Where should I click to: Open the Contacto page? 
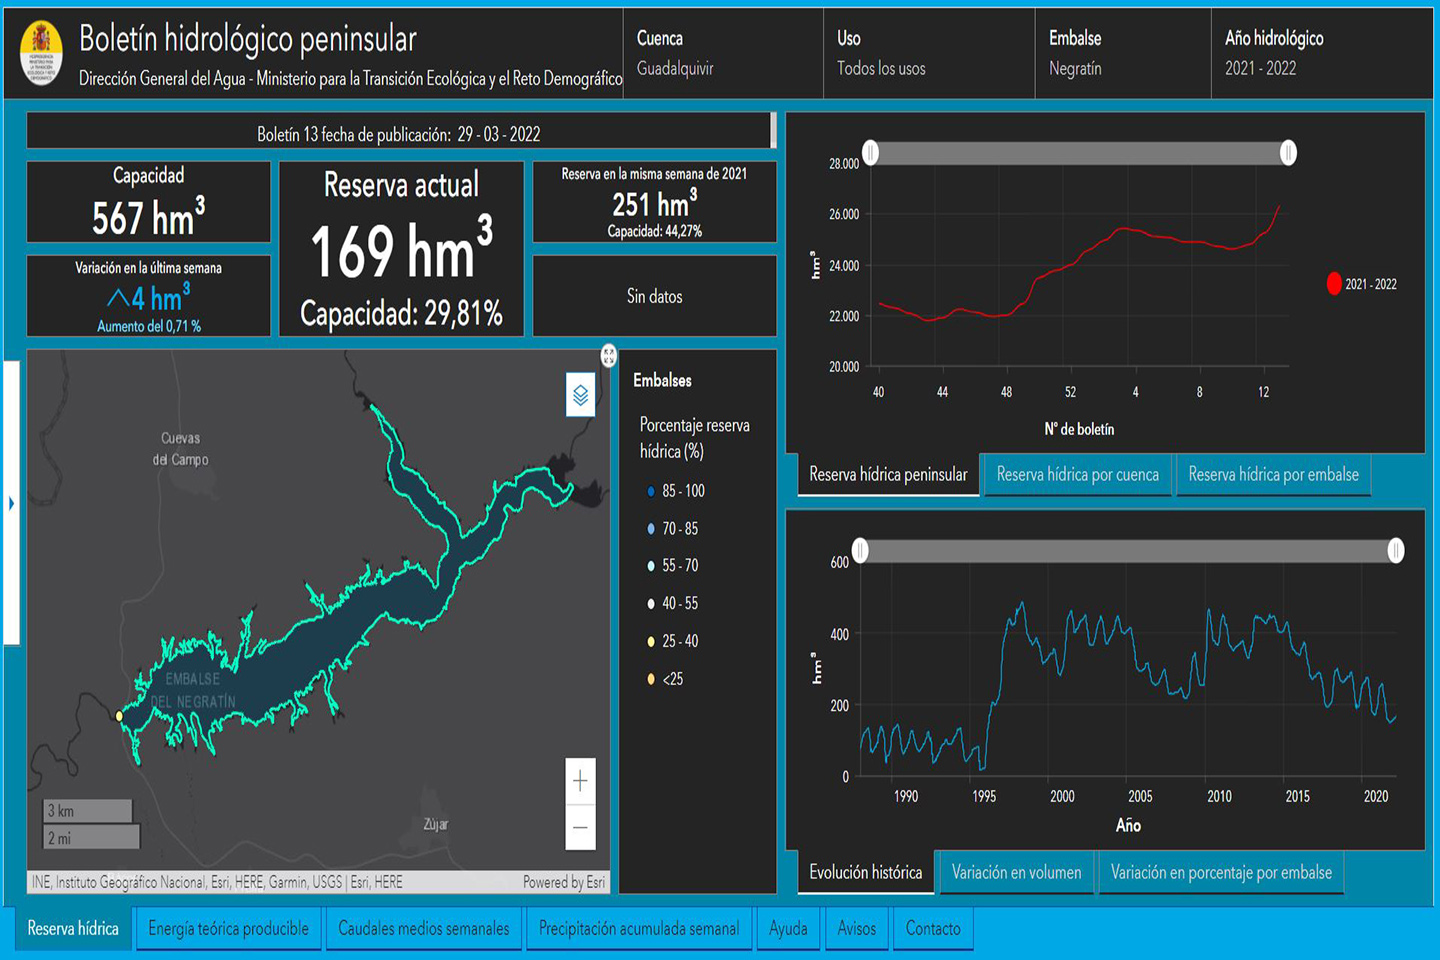coord(932,929)
